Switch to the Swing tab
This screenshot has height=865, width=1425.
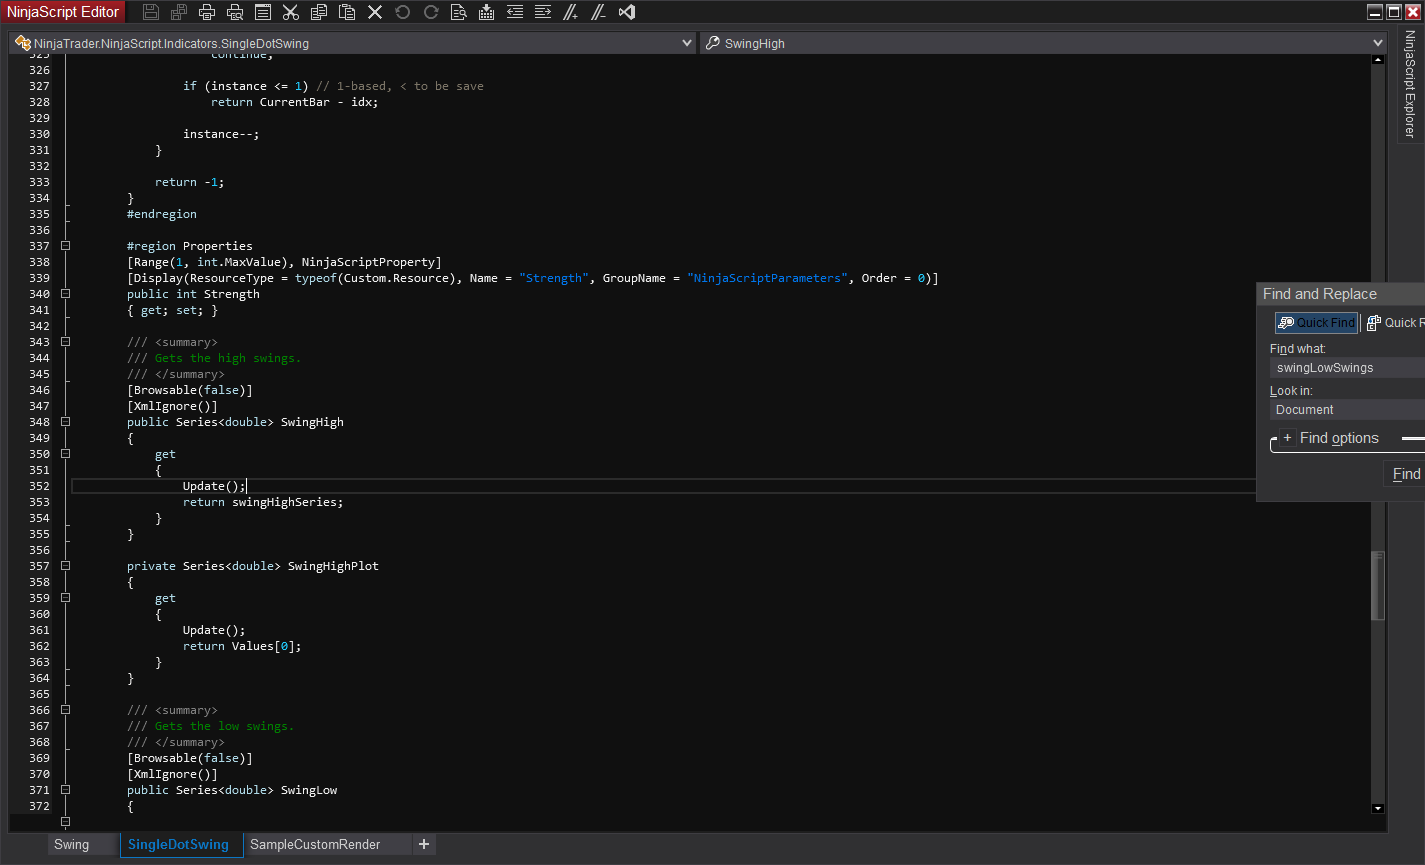click(x=71, y=845)
